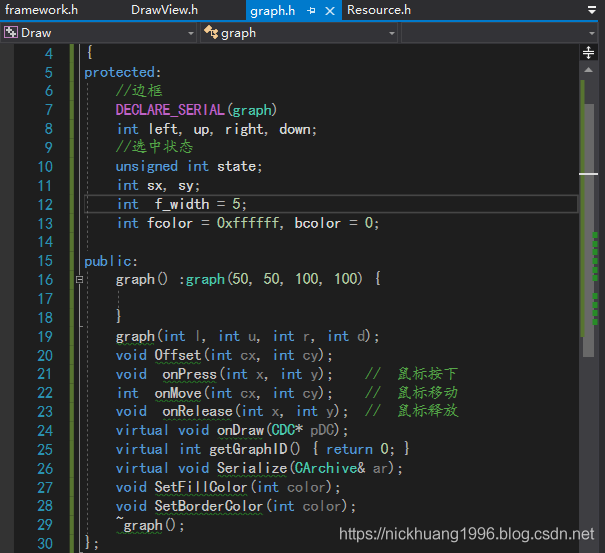Click the DECLARE_SERIAL macro text
This screenshot has width=605, height=553.
170,110
